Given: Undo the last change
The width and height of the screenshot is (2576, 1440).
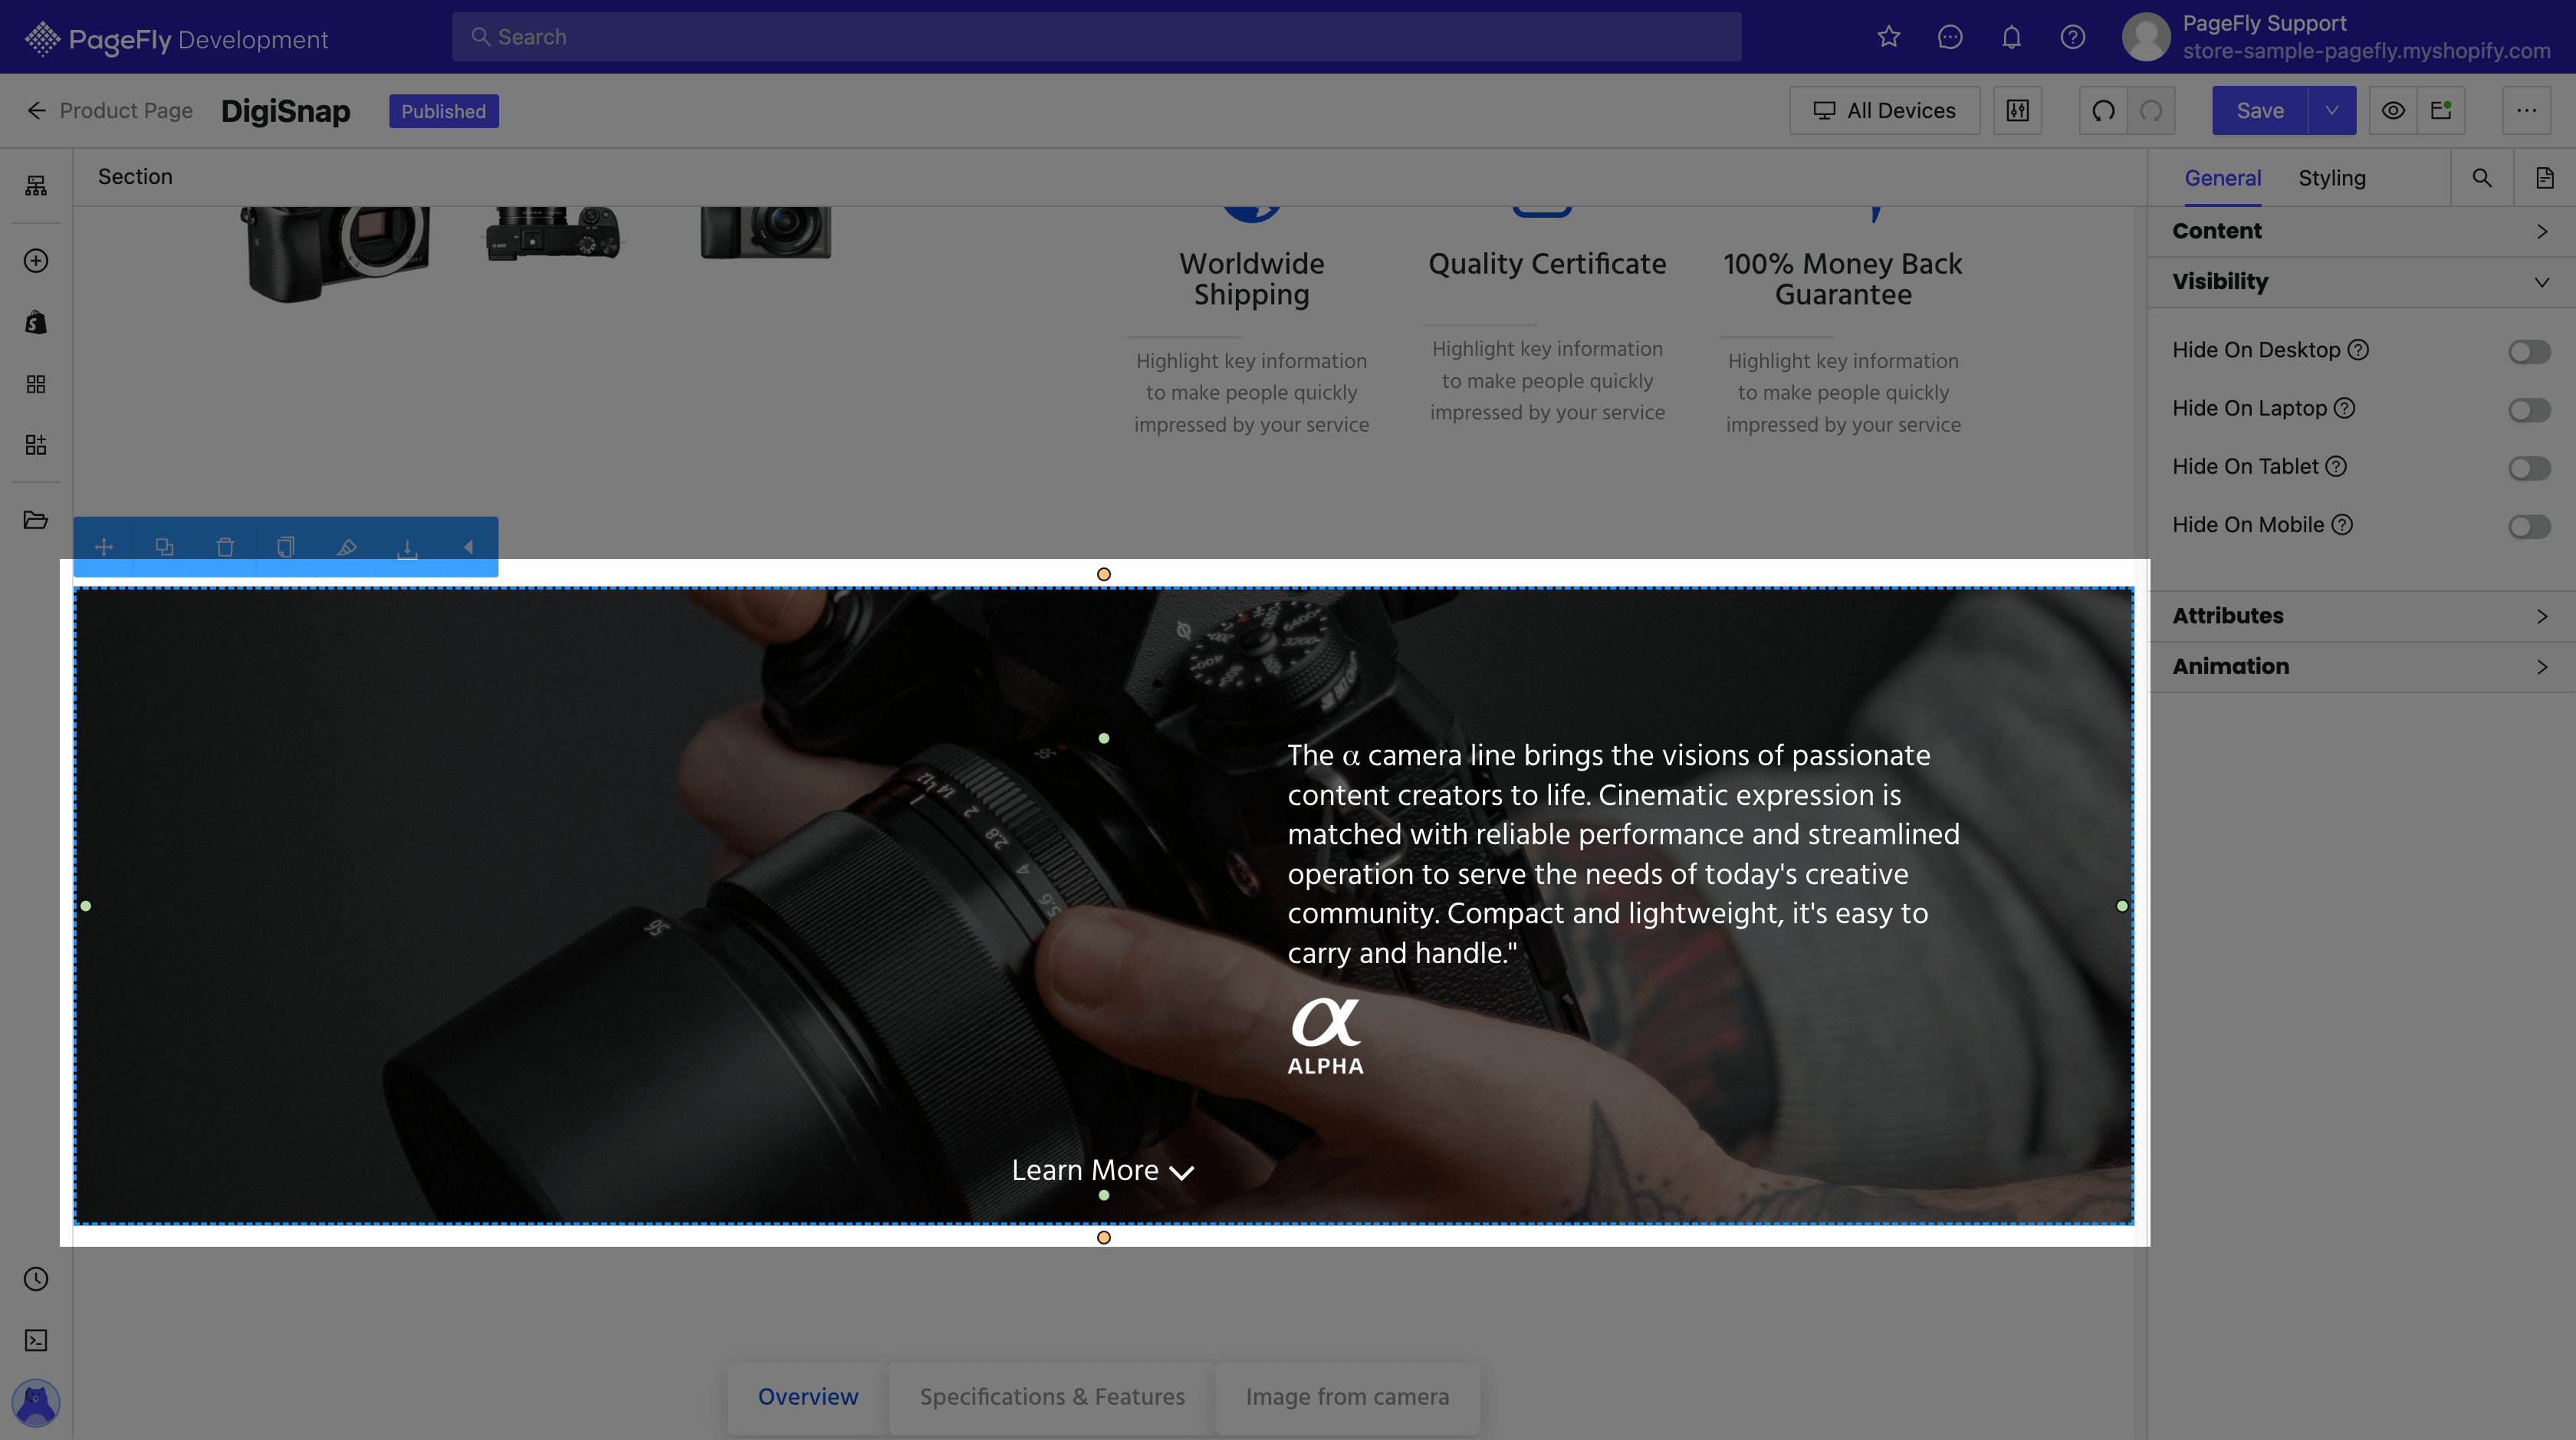Looking at the screenshot, I should [x=2104, y=110].
